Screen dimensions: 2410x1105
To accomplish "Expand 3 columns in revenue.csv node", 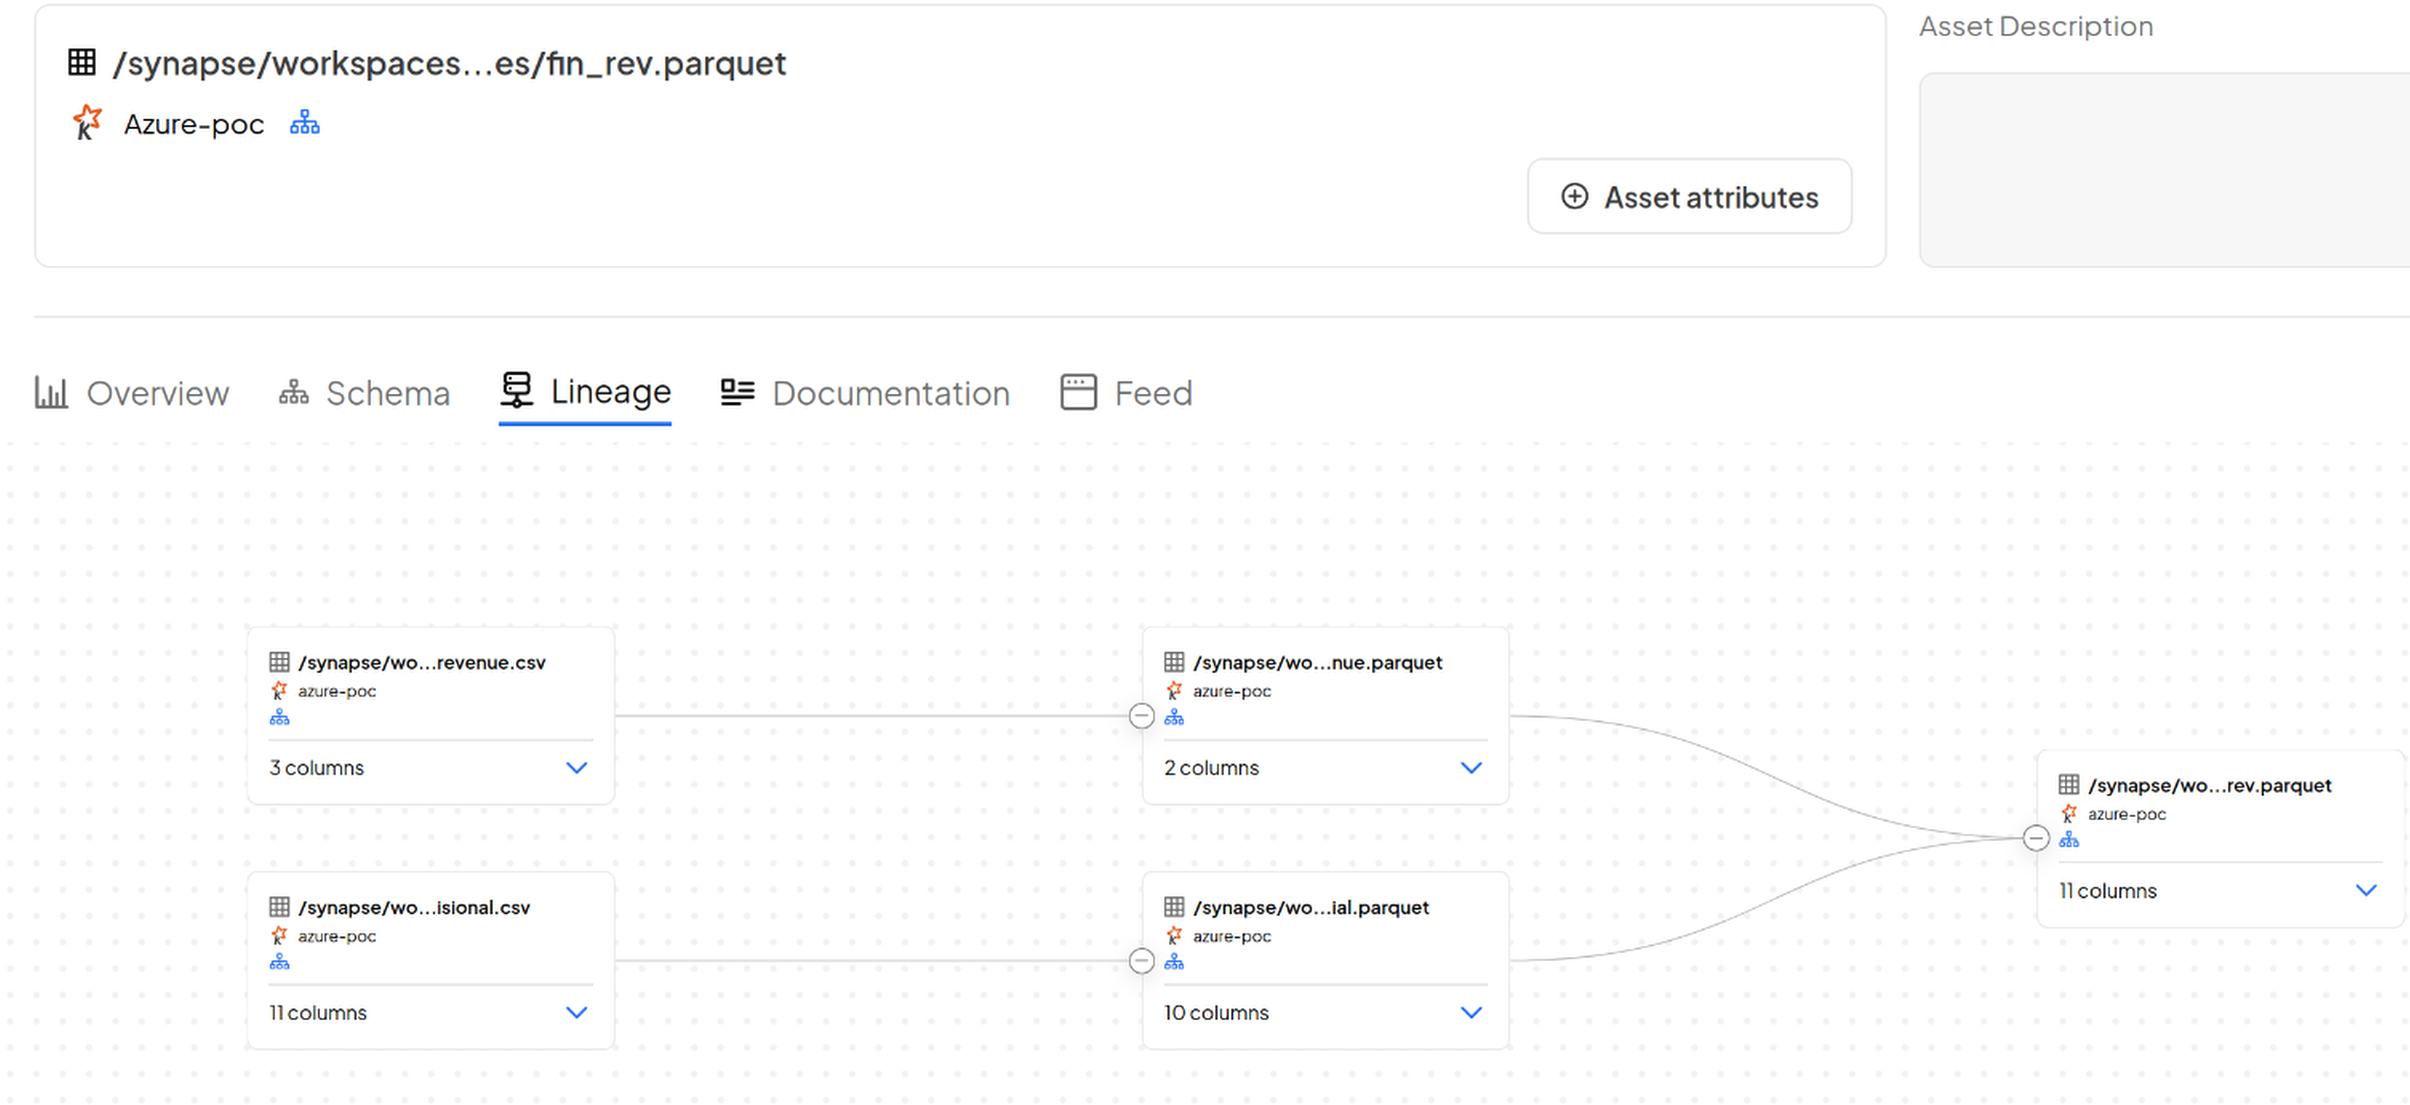I will [x=576, y=768].
